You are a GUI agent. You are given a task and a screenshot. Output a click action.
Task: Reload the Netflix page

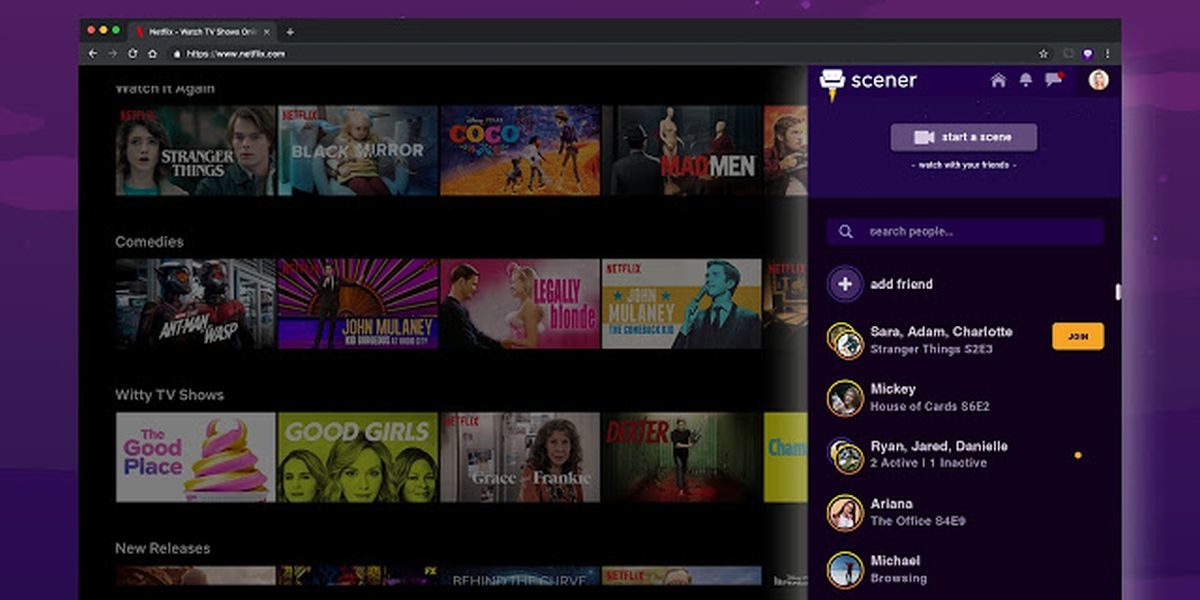(x=133, y=54)
